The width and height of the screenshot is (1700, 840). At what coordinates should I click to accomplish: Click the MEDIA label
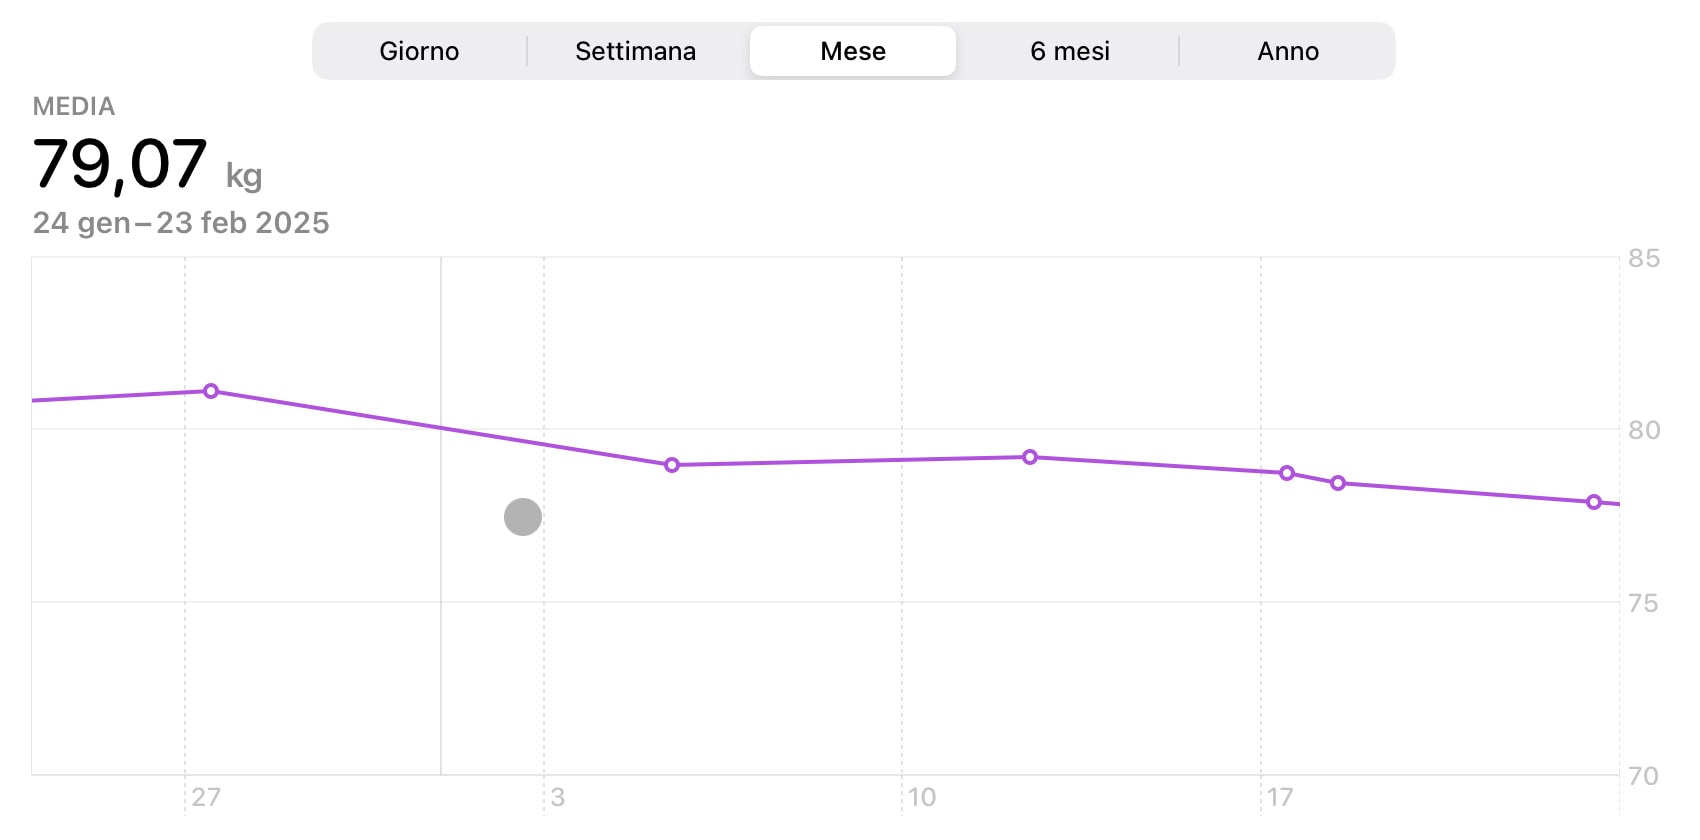click(x=74, y=106)
